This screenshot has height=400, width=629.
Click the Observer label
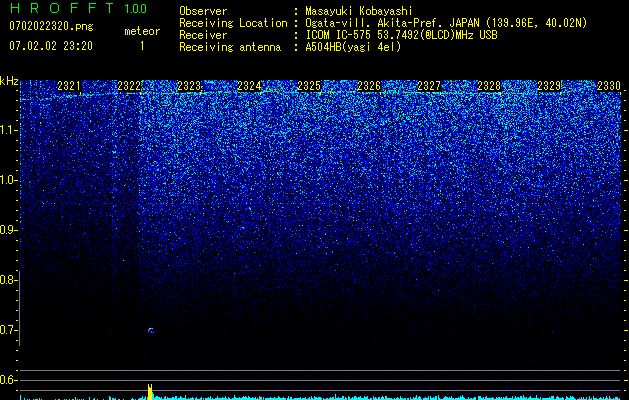[x=203, y=11]
